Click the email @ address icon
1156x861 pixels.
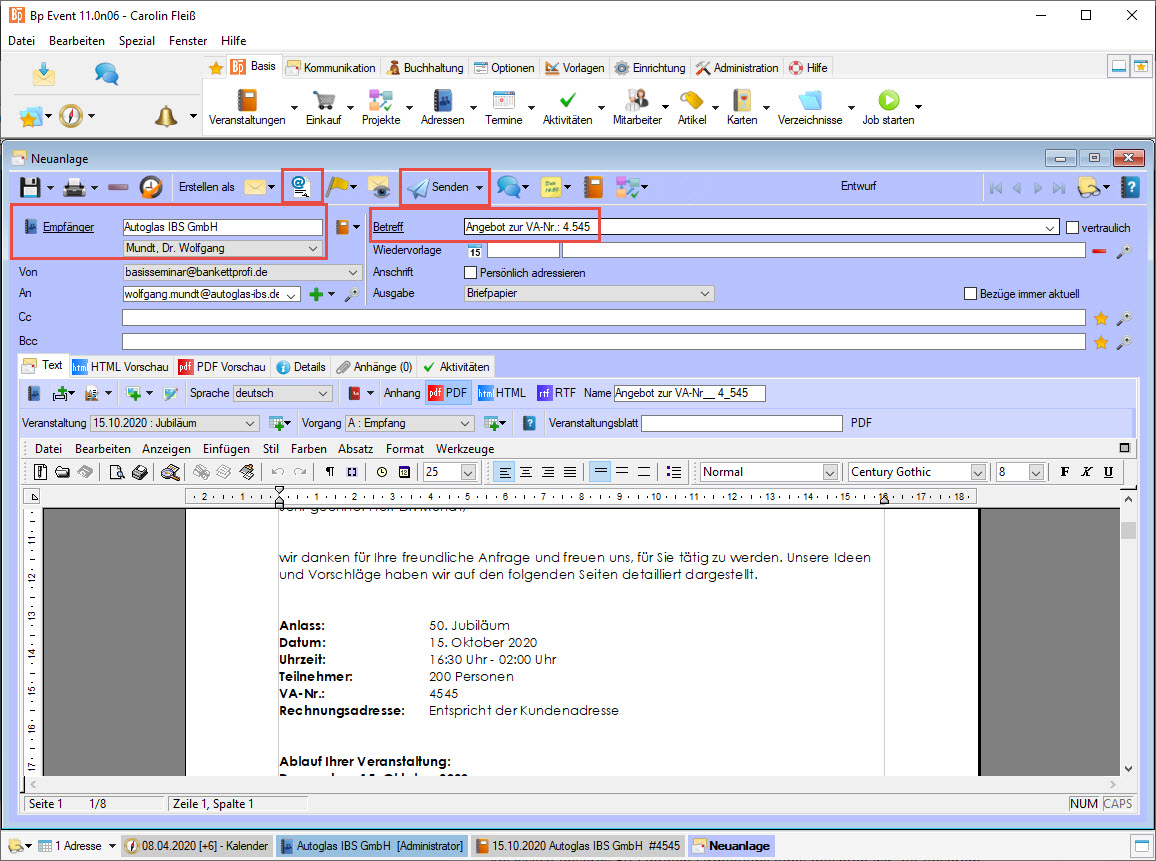300,186
